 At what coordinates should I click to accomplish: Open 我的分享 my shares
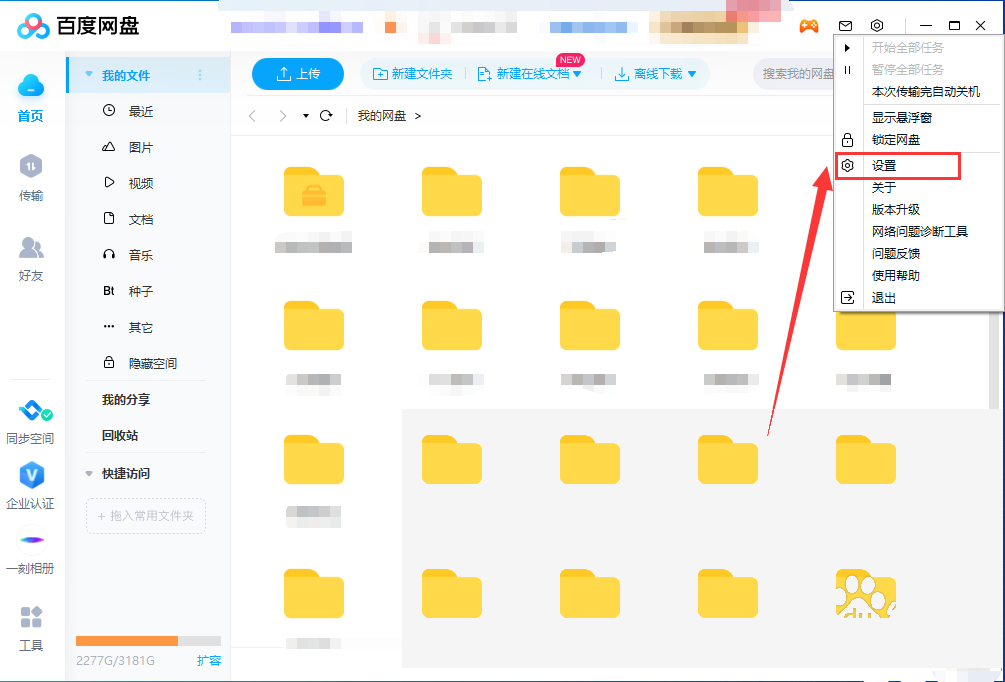point(126,399)
